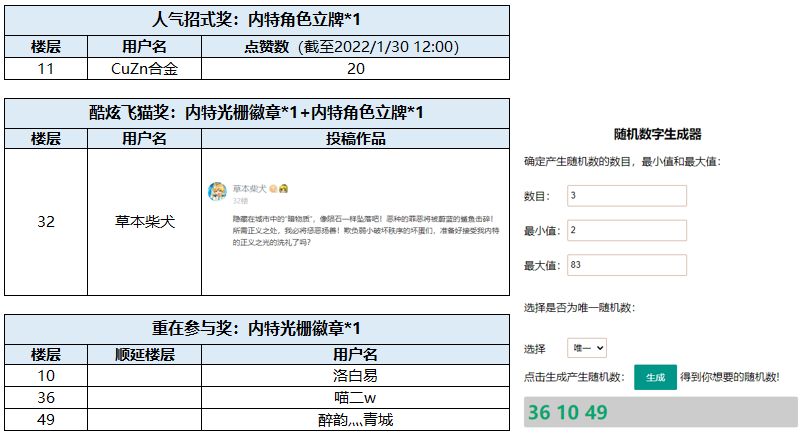Select the 洛白易 username cell

[x=355, y=375]
